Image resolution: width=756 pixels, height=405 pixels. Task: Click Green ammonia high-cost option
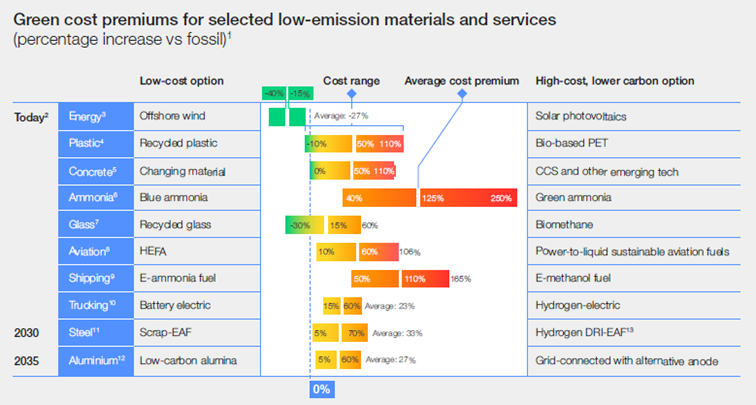coord(573,198)
